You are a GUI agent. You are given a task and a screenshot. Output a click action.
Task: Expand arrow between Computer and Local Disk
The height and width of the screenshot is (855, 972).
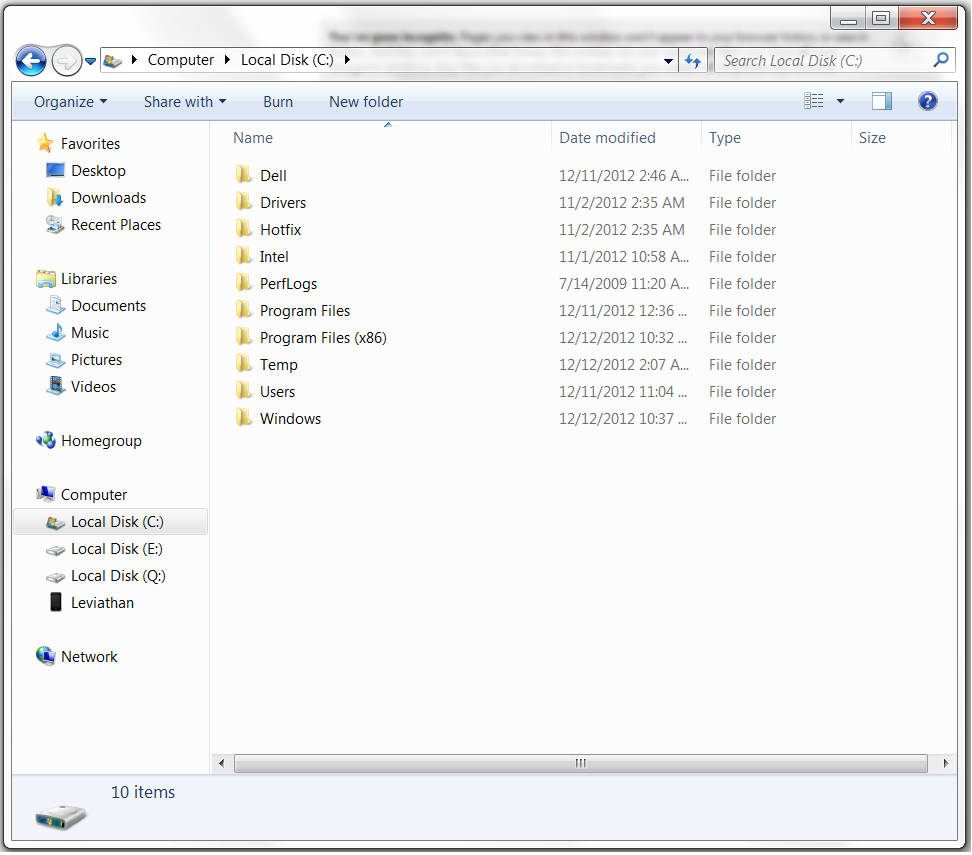coord(227,60)
